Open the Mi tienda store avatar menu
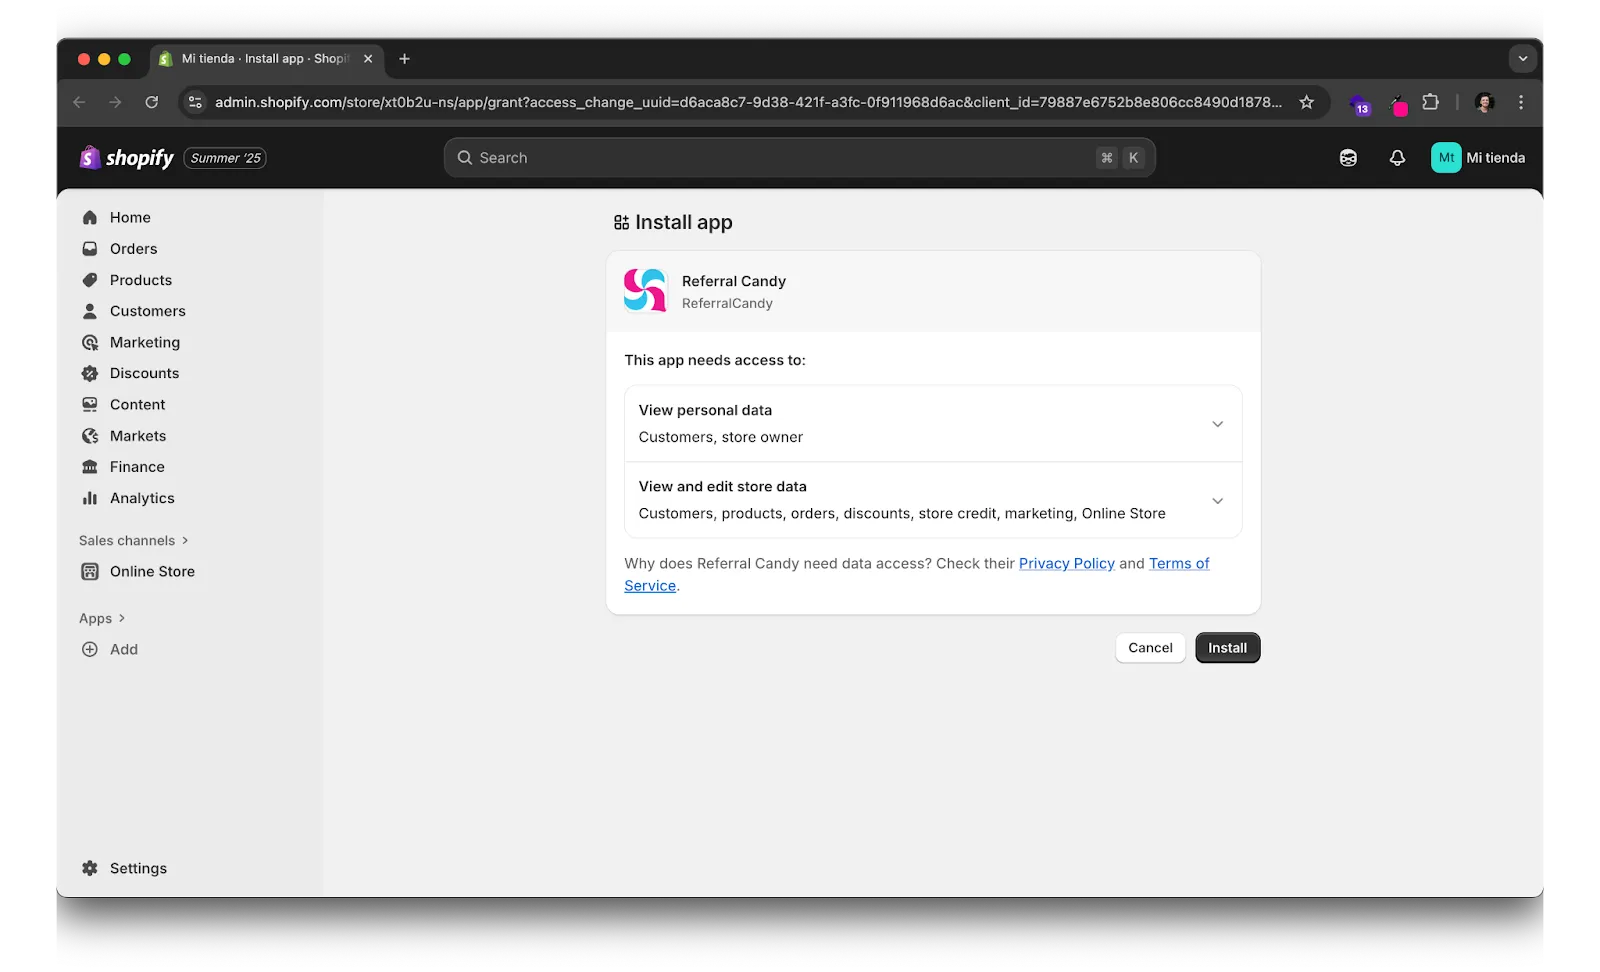Image resolution: width=1600 pixels, height=972 pixels. tap(1446, 157)
